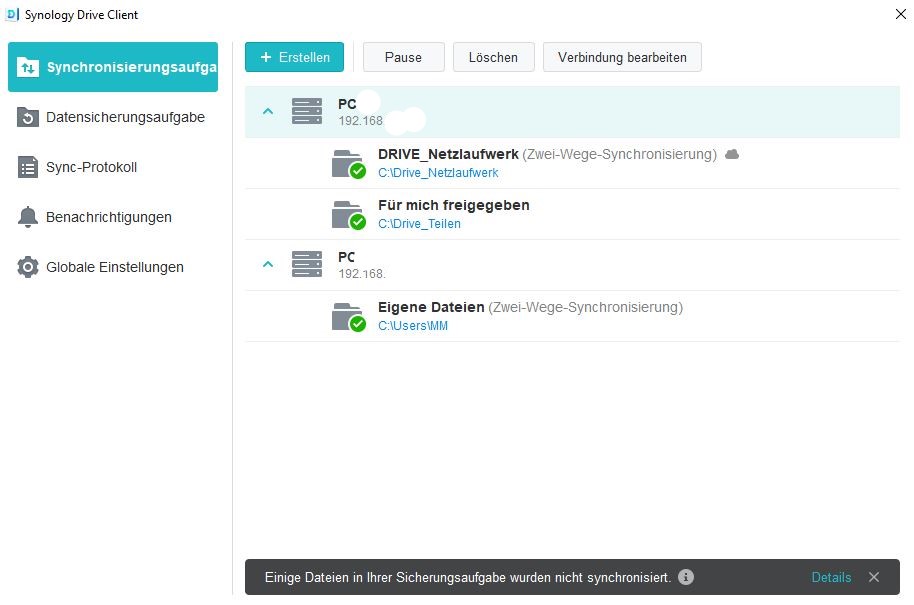Click the cloud icon beside DRIVE_Netzlaufwerk
This screenshot has height=605, width=914.
coord(730,155)
